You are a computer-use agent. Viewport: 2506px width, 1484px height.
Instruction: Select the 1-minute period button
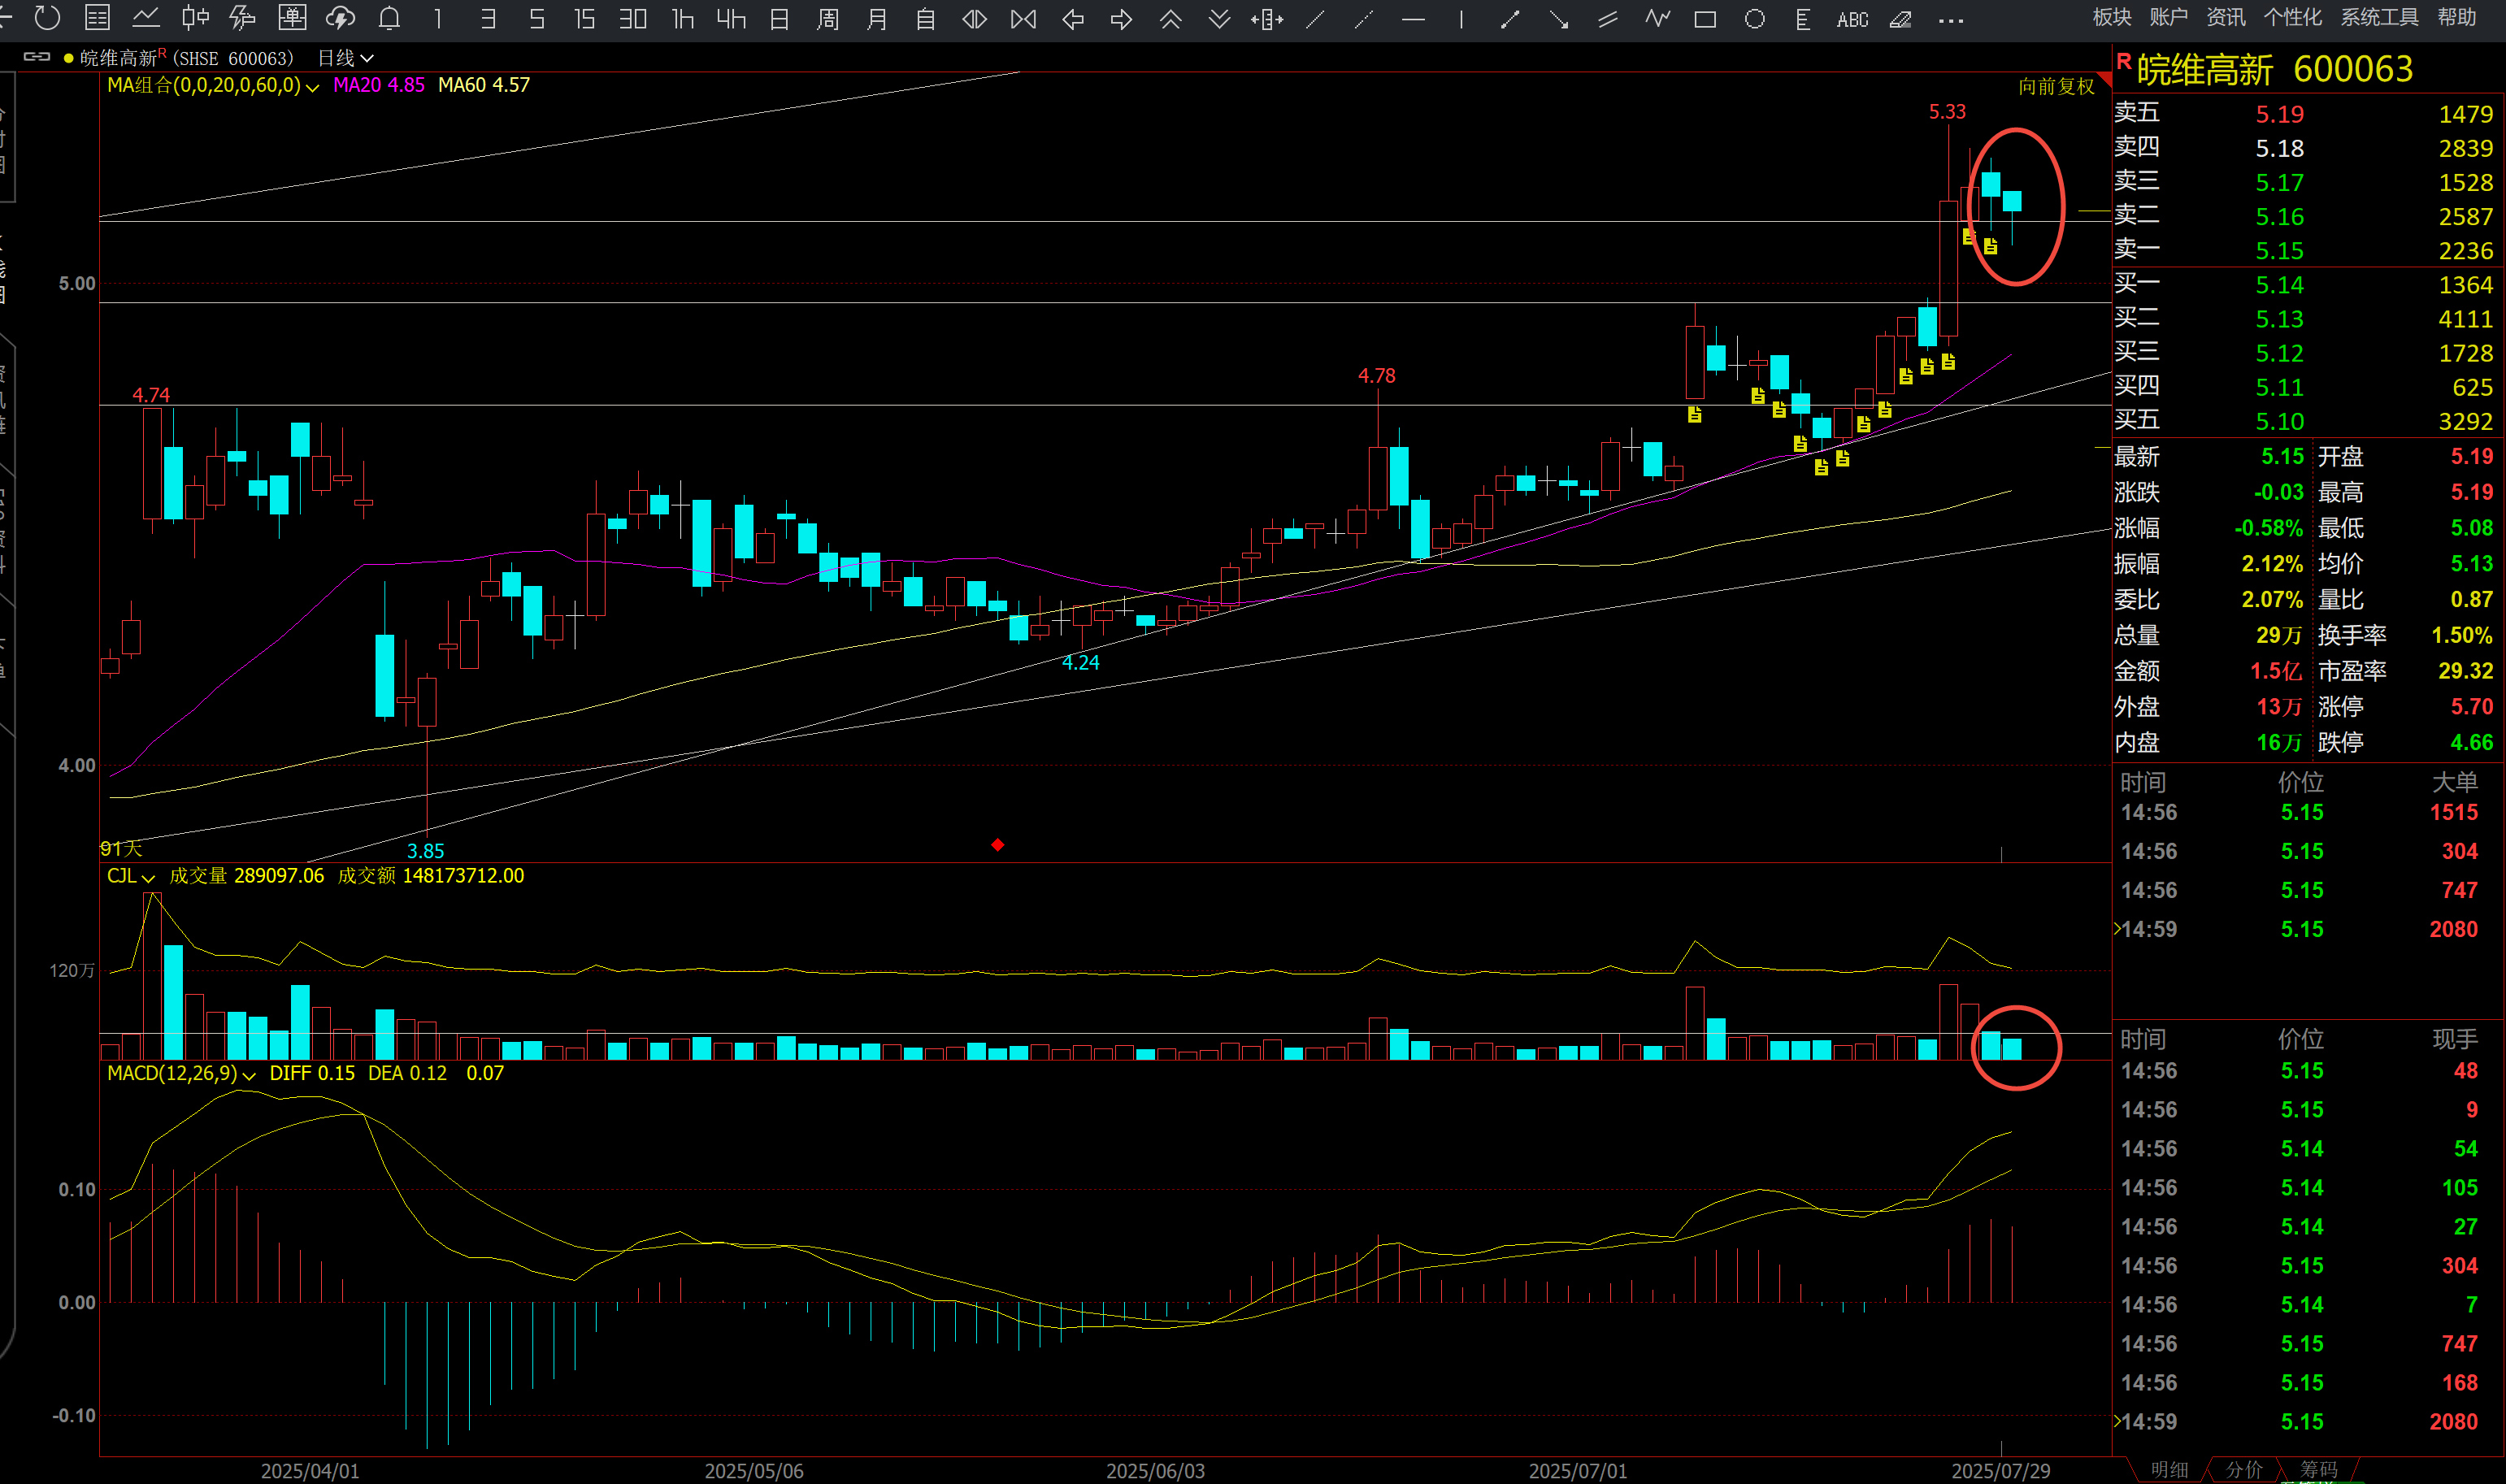(x=438, y=18)
